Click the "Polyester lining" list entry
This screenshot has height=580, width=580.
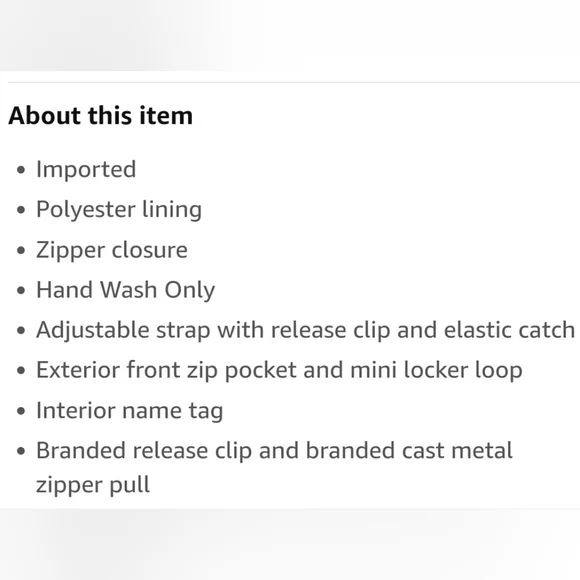click(119, 210)
